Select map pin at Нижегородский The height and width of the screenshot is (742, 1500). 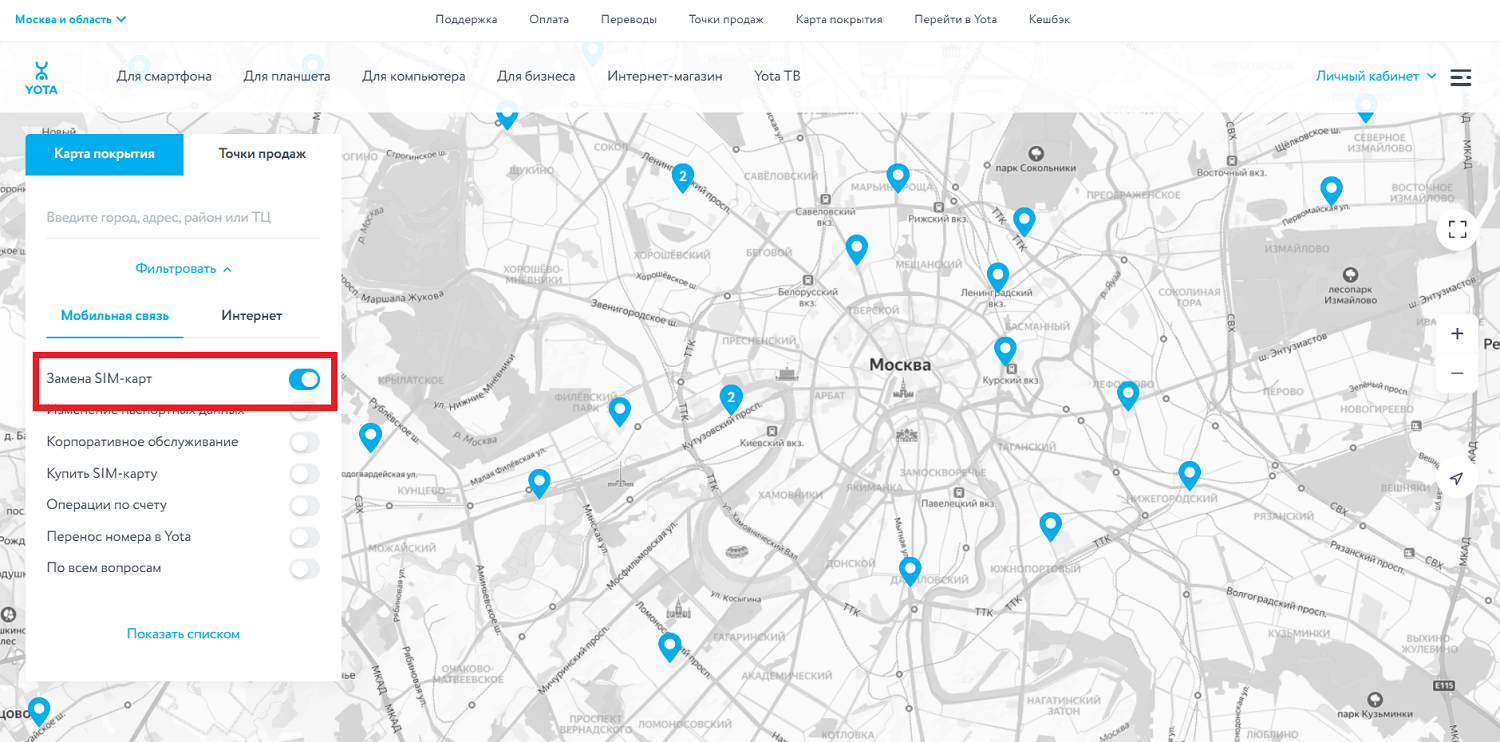pos(1189,475)
